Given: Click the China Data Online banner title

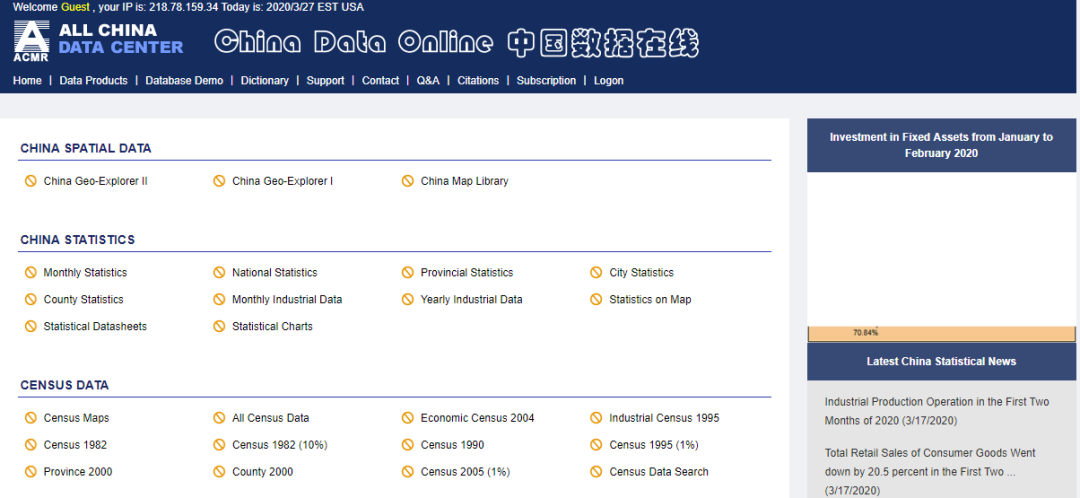Looking at the screenshot, I should click(457, 43).
